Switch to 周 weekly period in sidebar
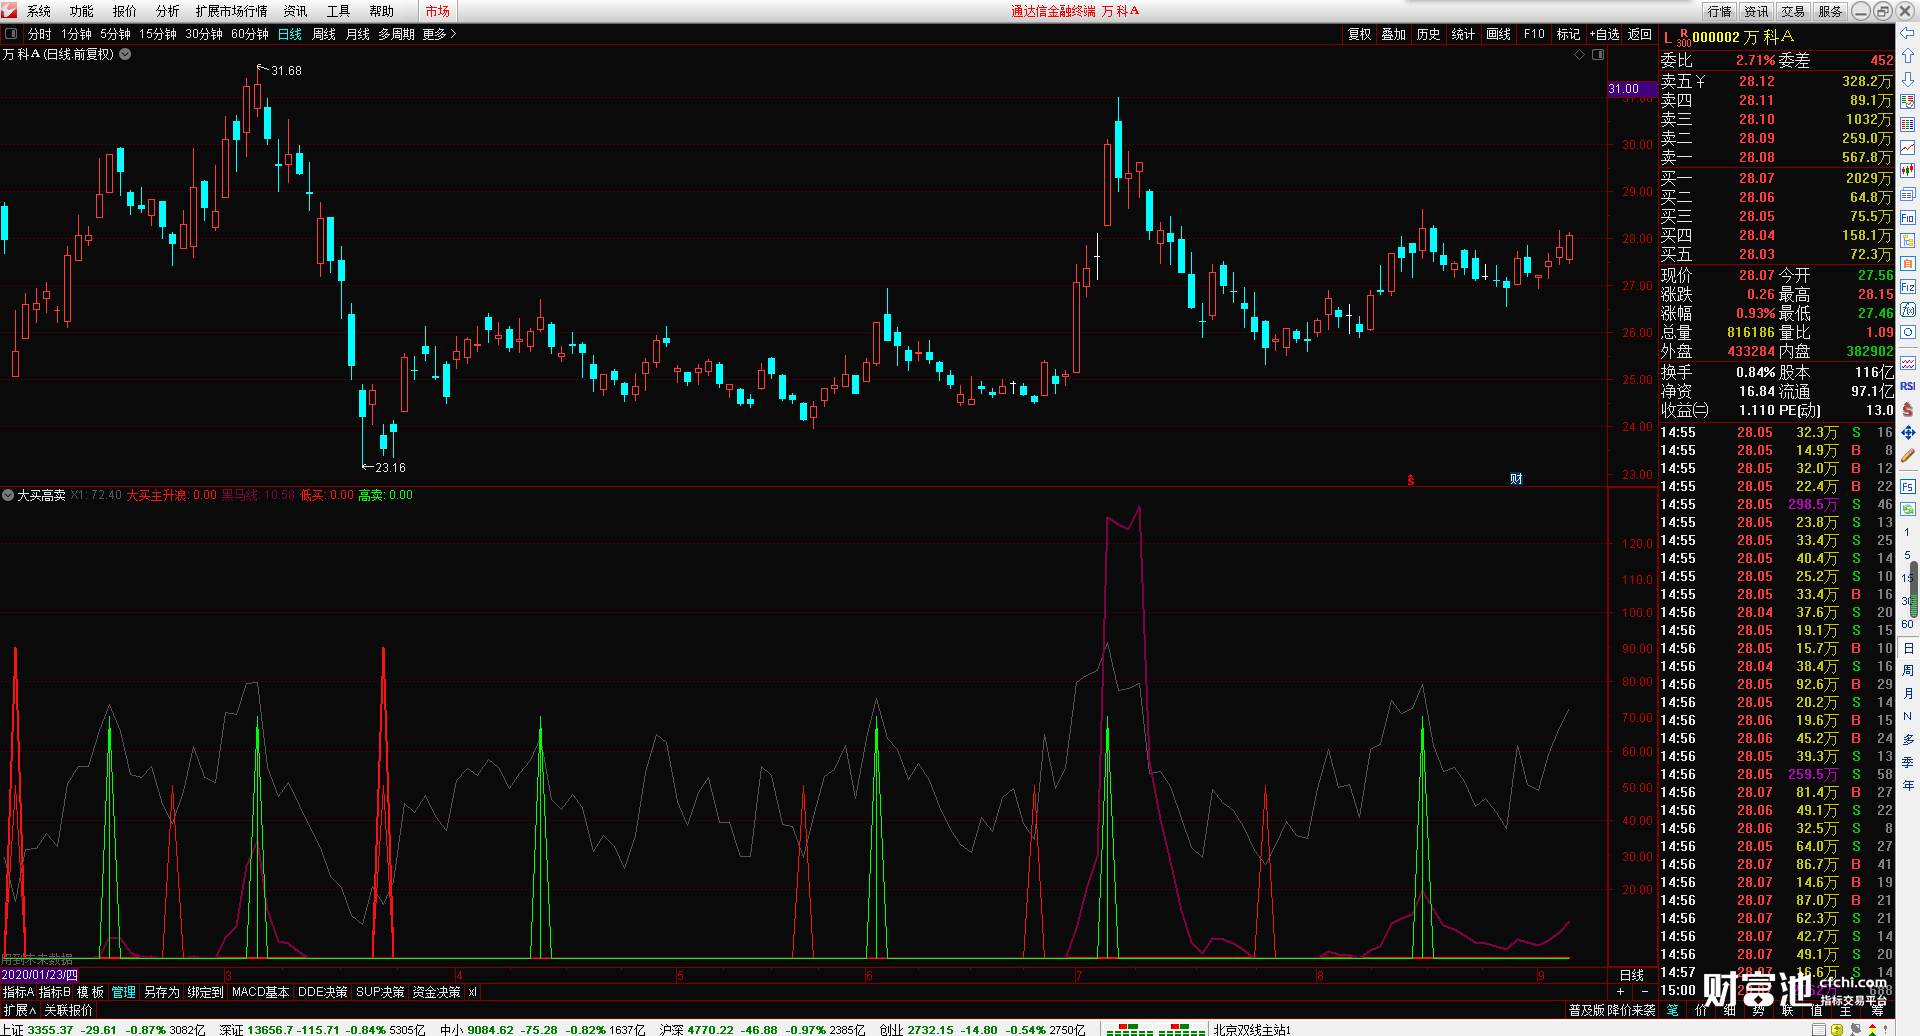 1908,671
